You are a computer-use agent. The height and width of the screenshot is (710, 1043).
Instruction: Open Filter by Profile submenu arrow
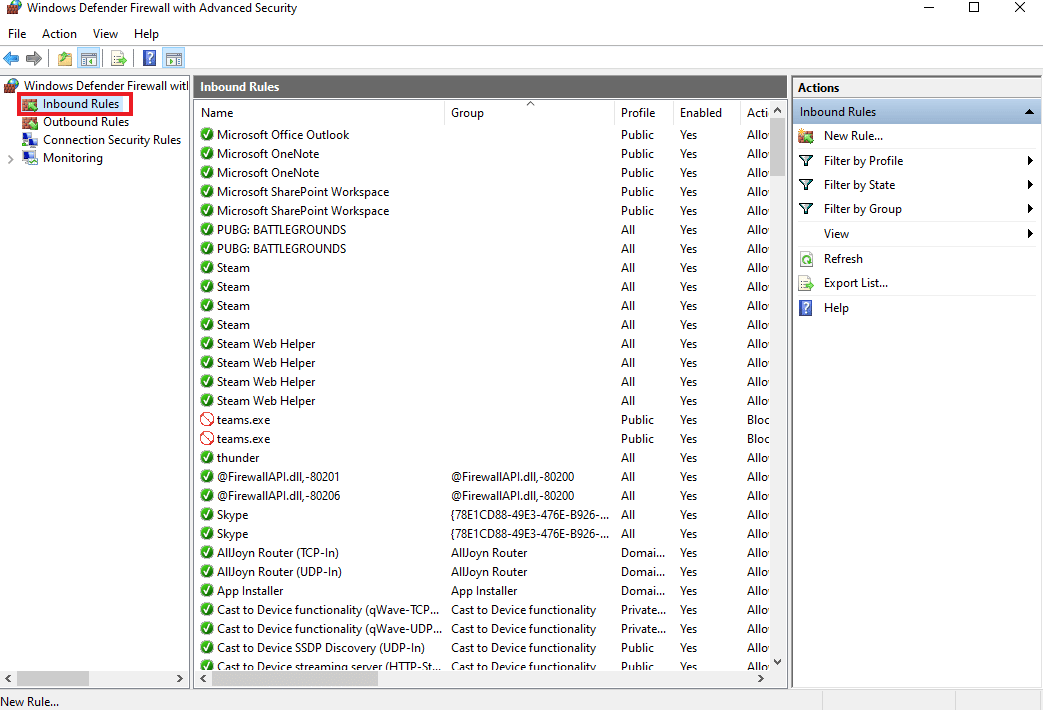point(1030,160)
